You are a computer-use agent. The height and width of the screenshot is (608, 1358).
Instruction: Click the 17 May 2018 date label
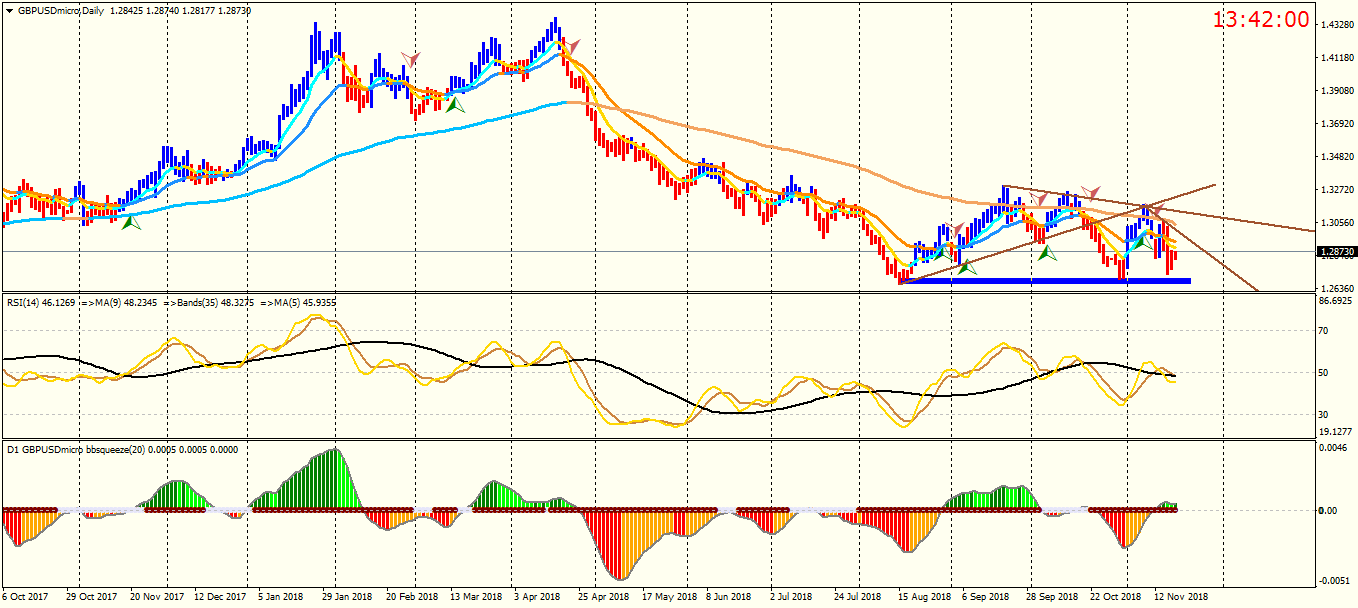pos(669,597)
